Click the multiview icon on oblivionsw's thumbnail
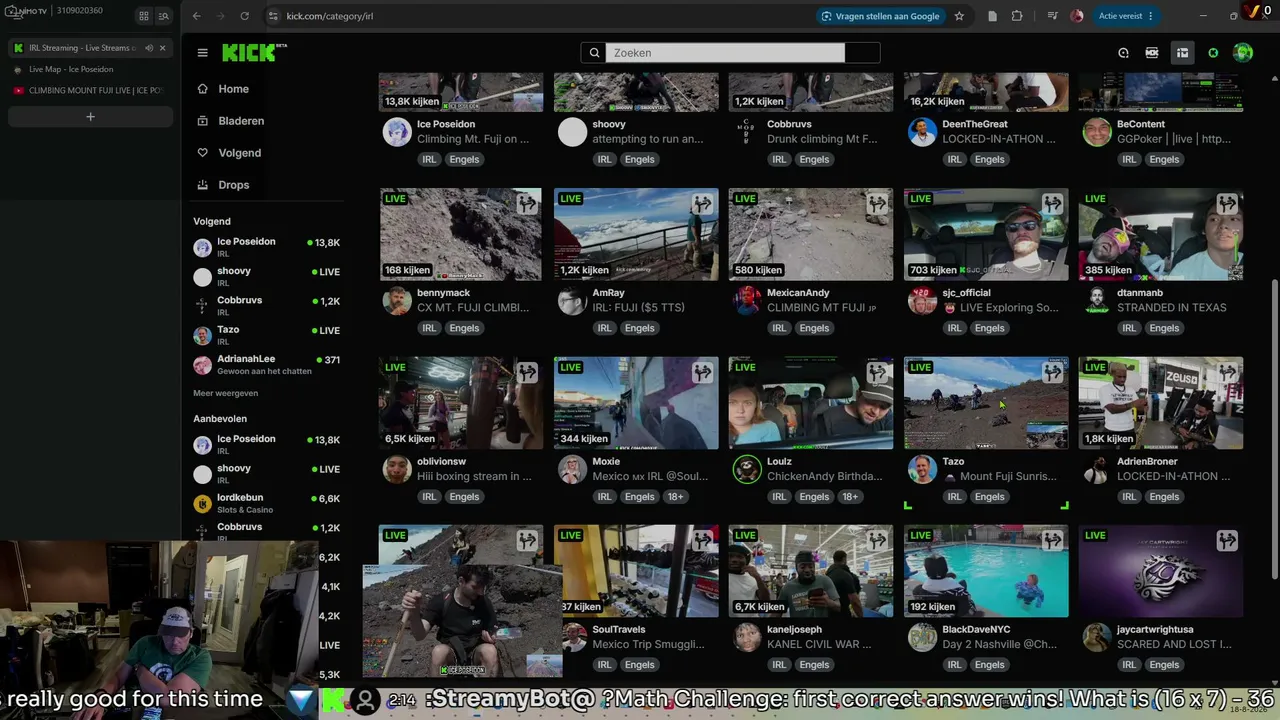This screenshot has height=720, width=1280. pyautogui.click(x=527, y=372)
